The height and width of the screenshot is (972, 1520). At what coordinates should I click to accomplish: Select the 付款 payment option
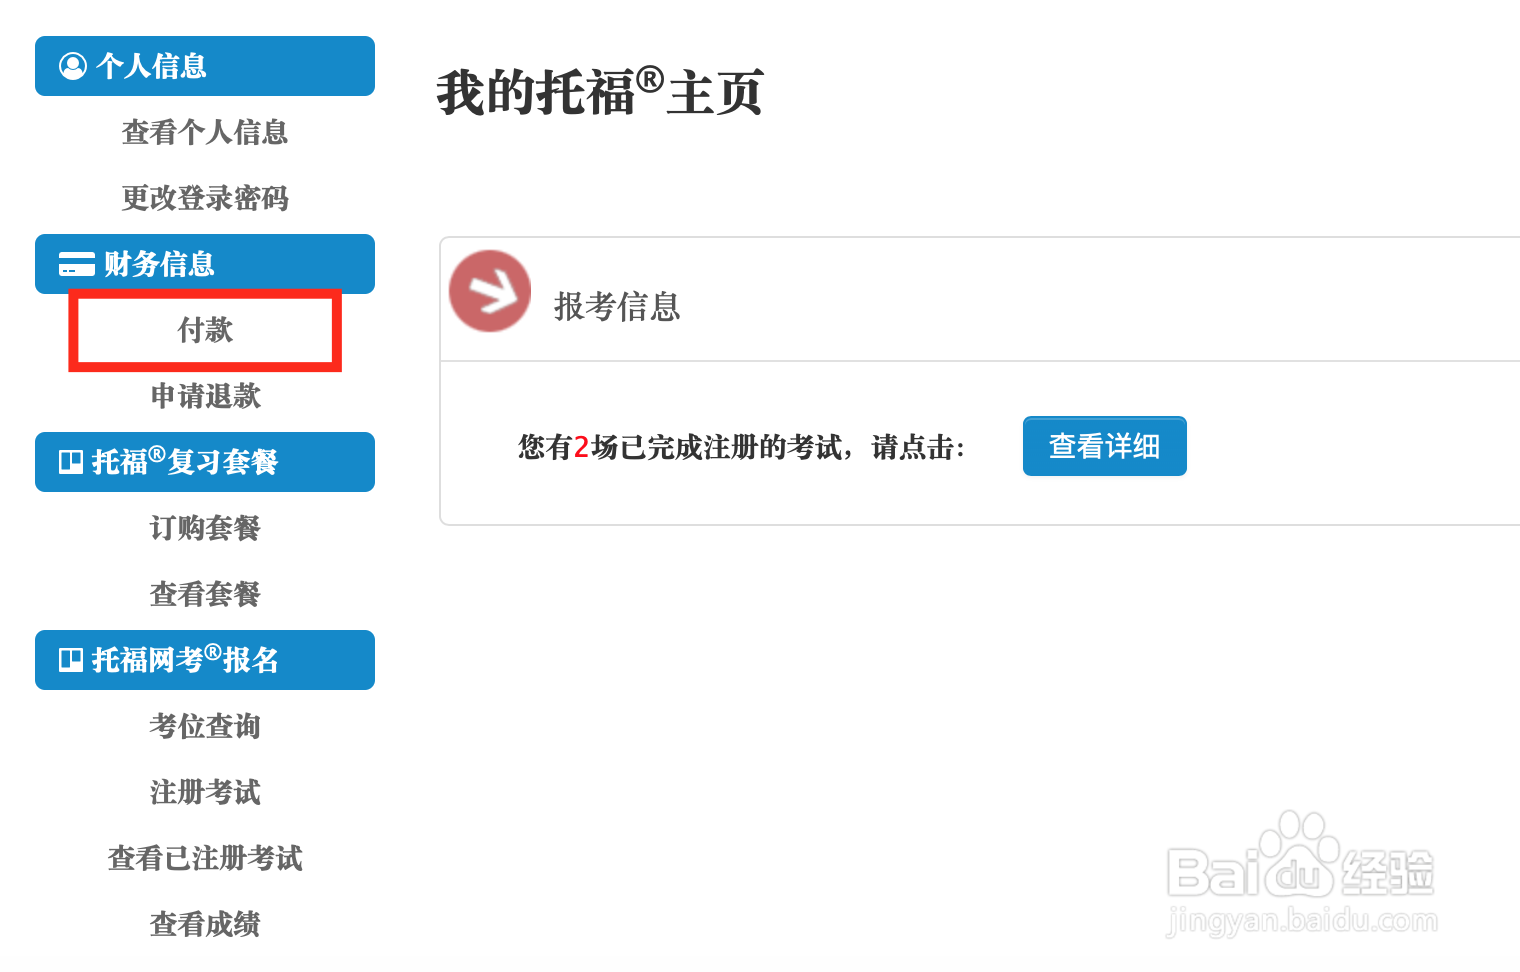pyautogui.click(x=203, y=331)
